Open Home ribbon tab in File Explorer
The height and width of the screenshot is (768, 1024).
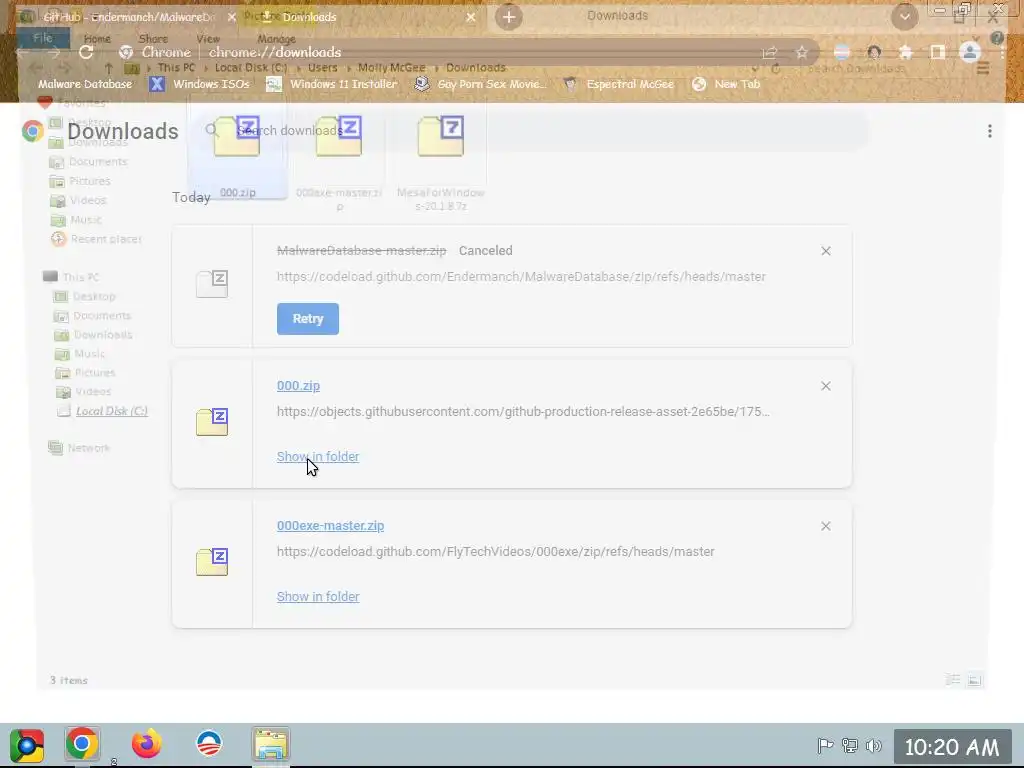(x=97, y=39)
